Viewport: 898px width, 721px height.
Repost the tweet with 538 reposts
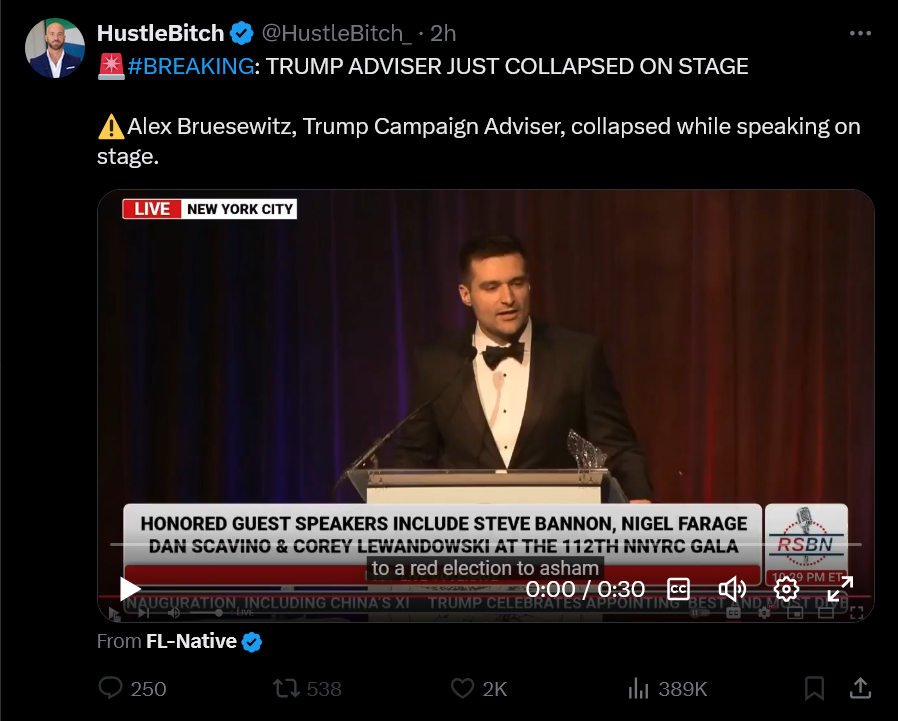(308, 688)
